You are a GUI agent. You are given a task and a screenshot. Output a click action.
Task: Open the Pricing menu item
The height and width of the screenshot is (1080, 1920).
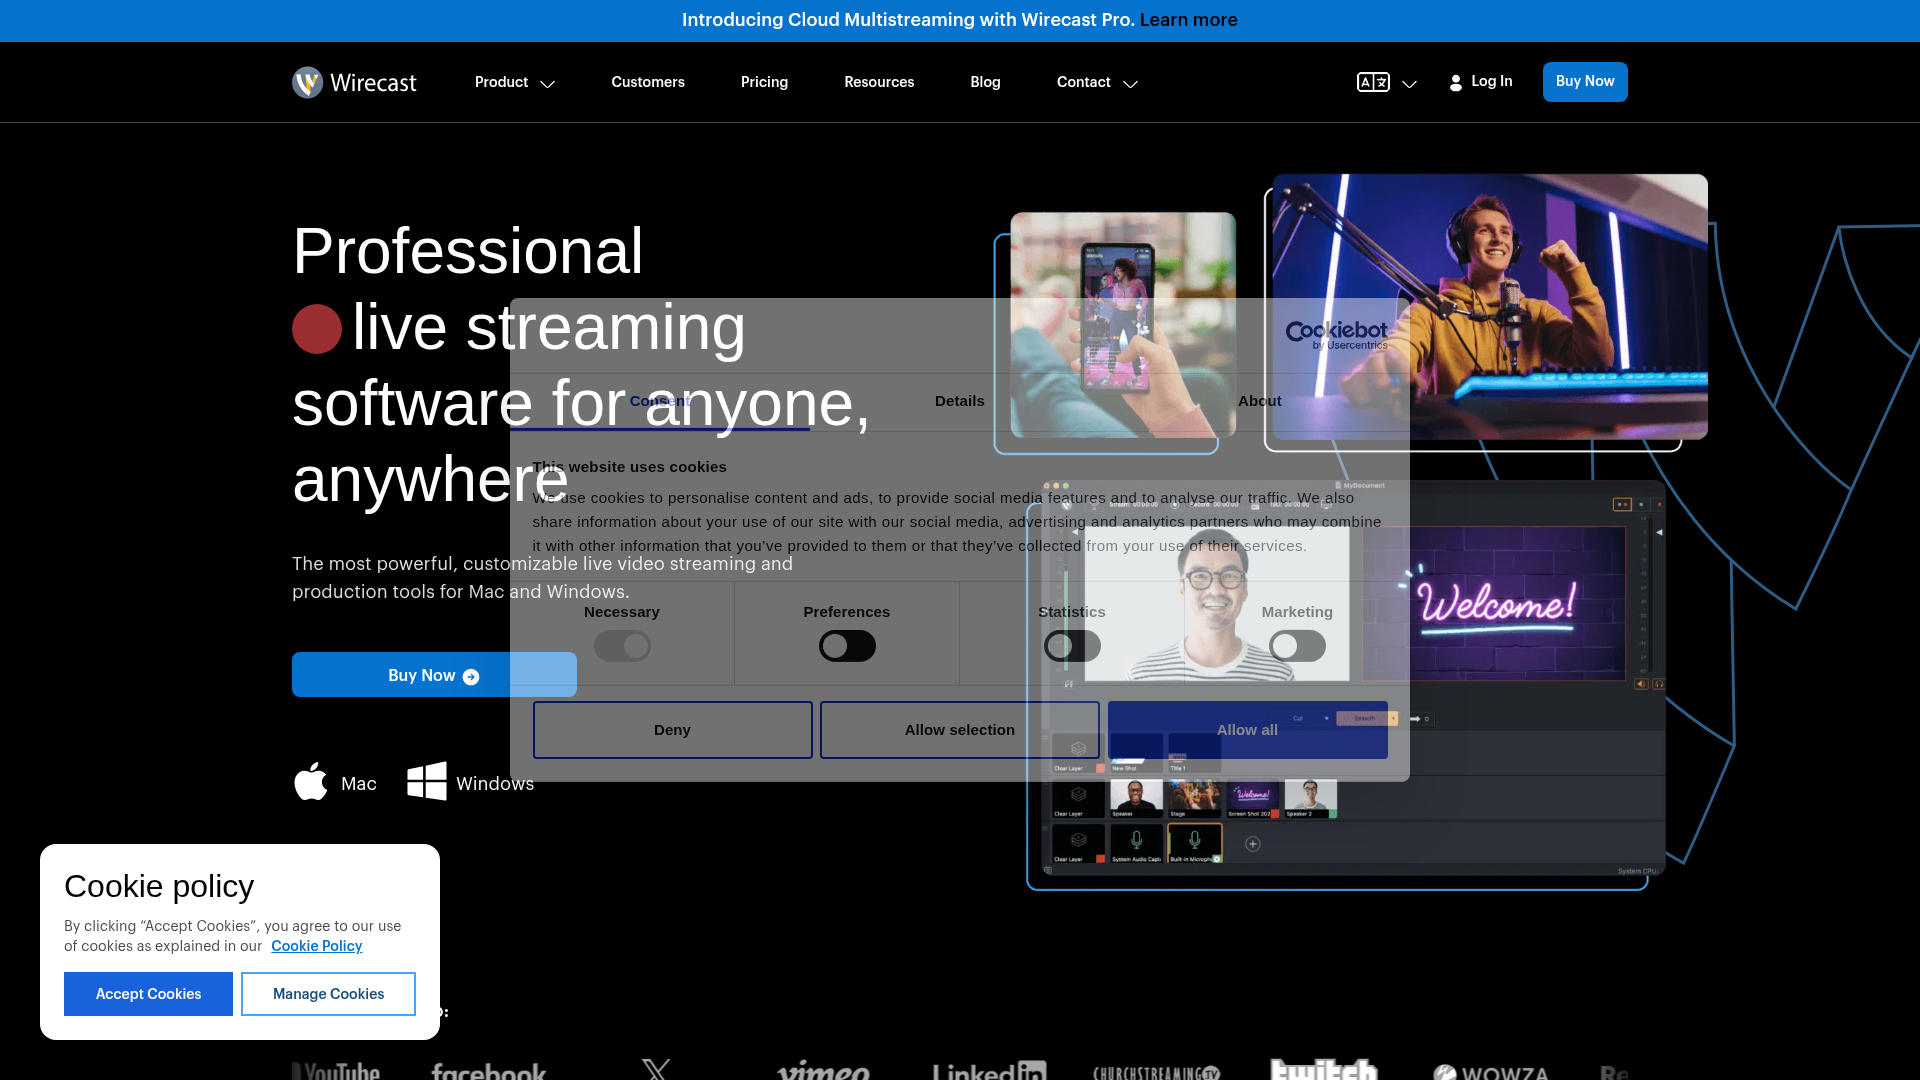pyautogui.click(x=764, y=82)
